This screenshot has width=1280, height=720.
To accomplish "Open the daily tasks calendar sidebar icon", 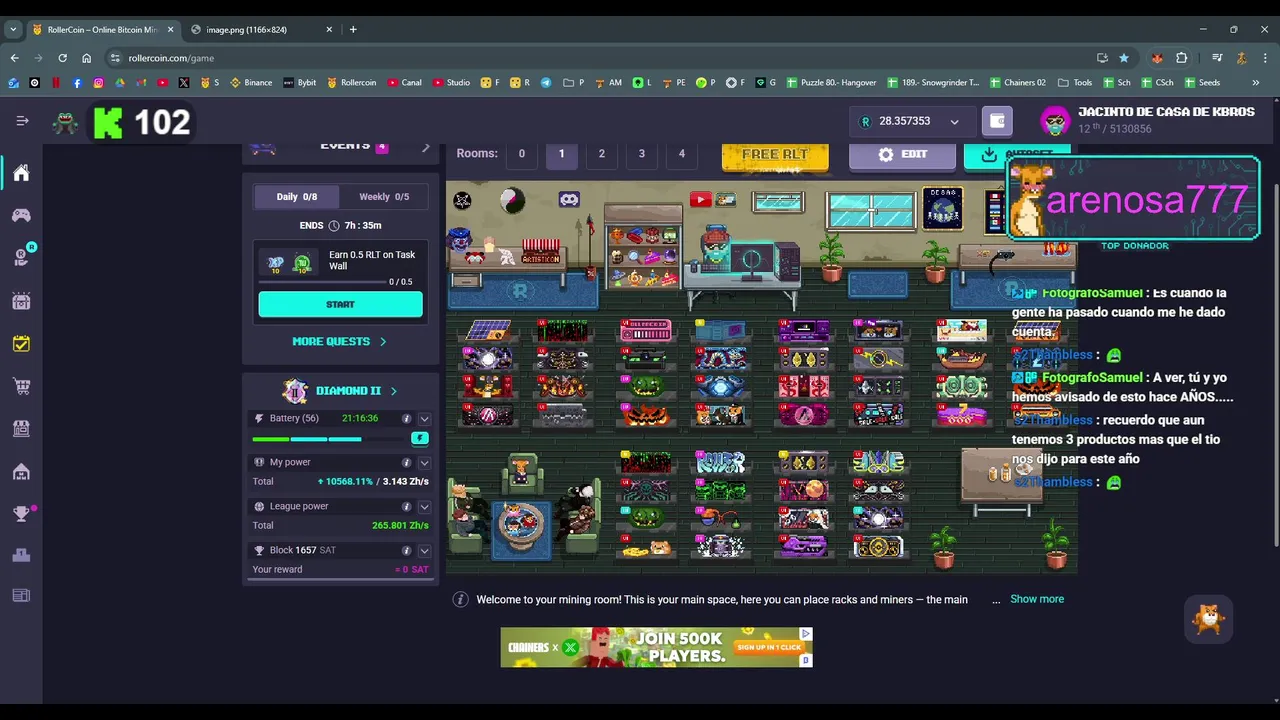I will coord(21,343).
